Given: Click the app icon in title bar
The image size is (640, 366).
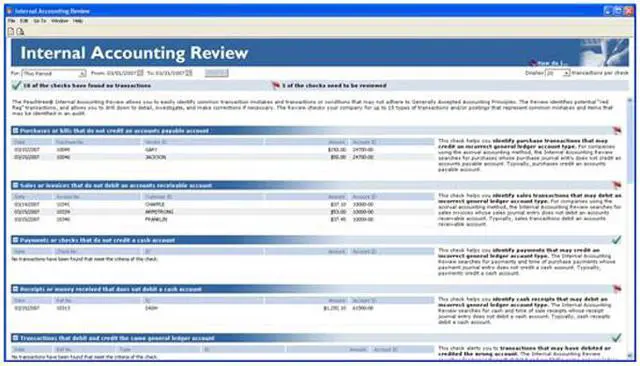Looking at the screenshot, I should (x=10, y=11).
